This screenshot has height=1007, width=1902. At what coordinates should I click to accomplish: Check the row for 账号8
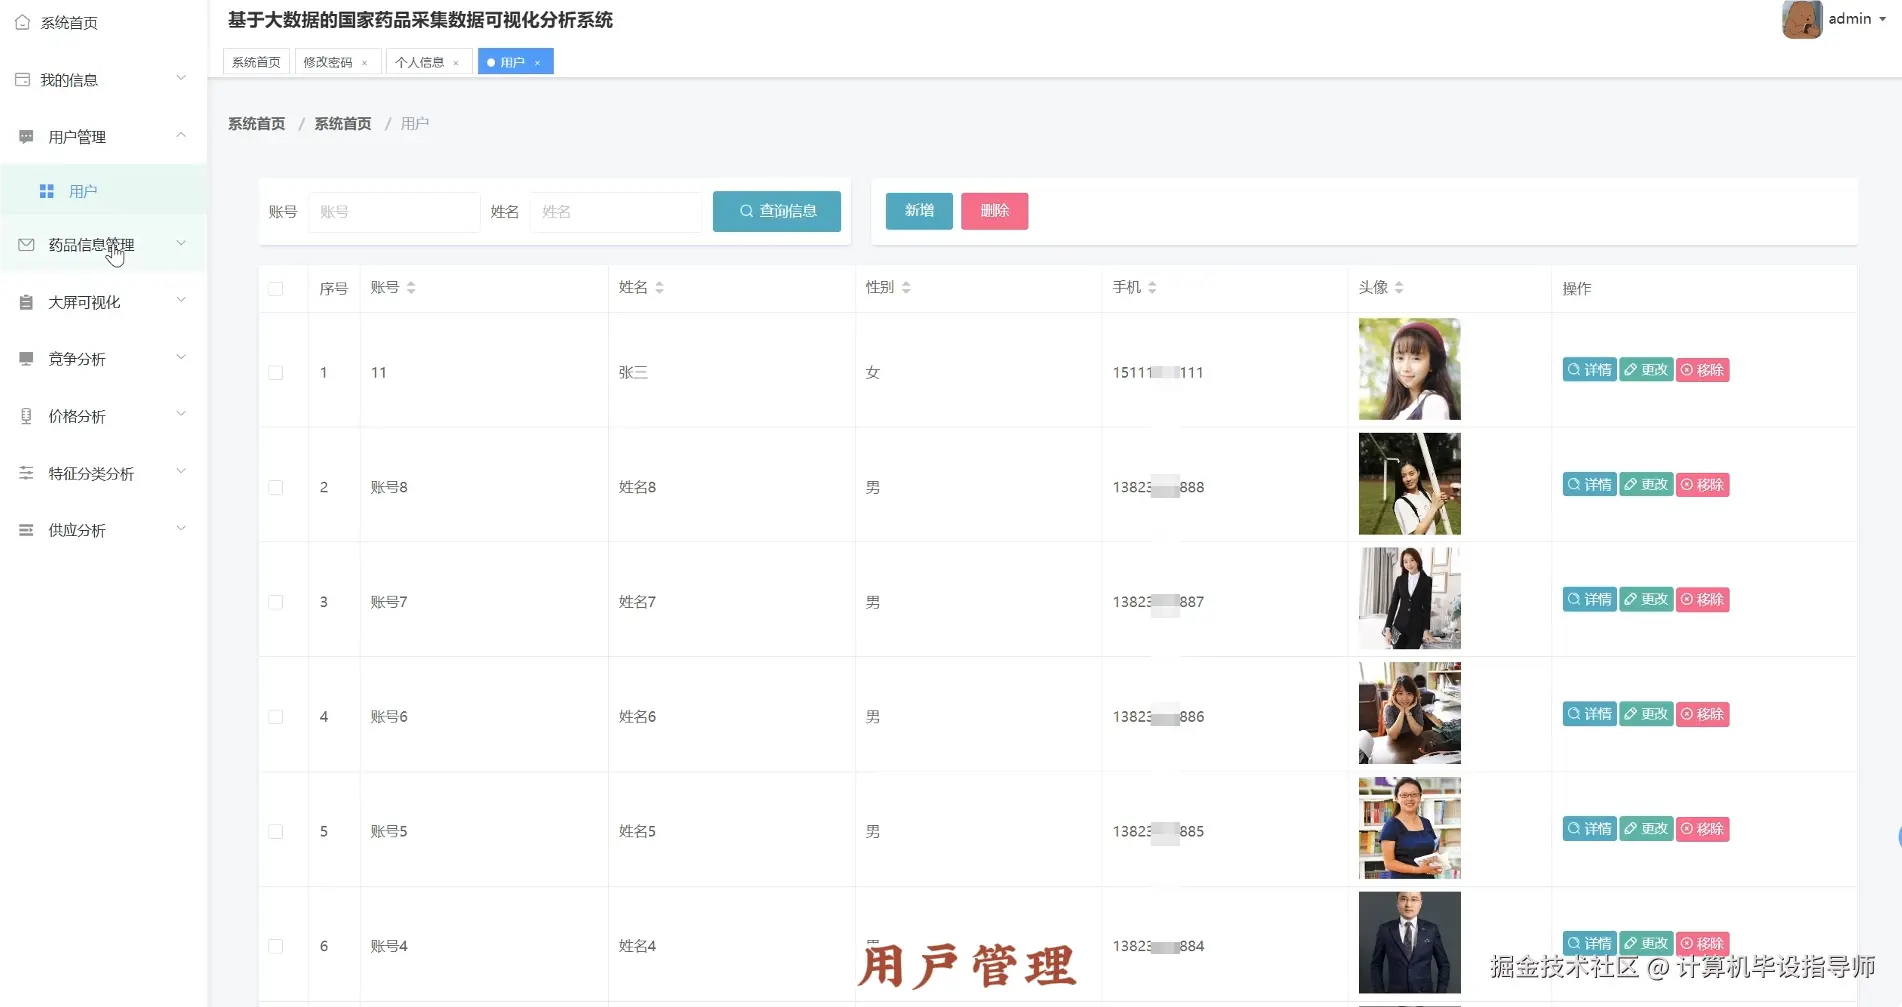[275, 487]
